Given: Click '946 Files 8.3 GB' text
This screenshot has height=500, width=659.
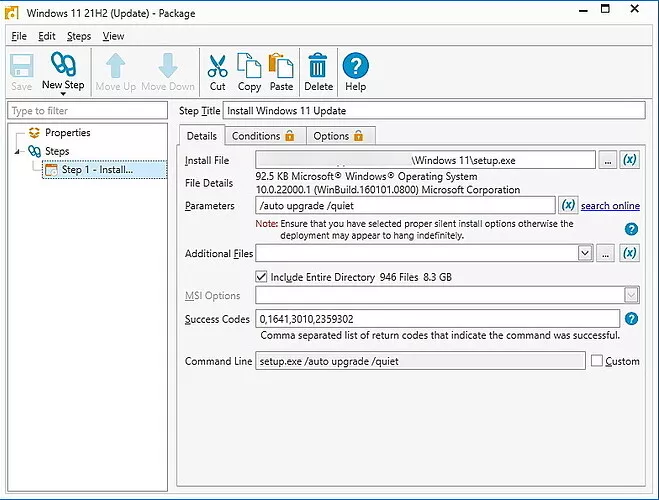Looking at the screenshot, I should (x=415, y=277).
